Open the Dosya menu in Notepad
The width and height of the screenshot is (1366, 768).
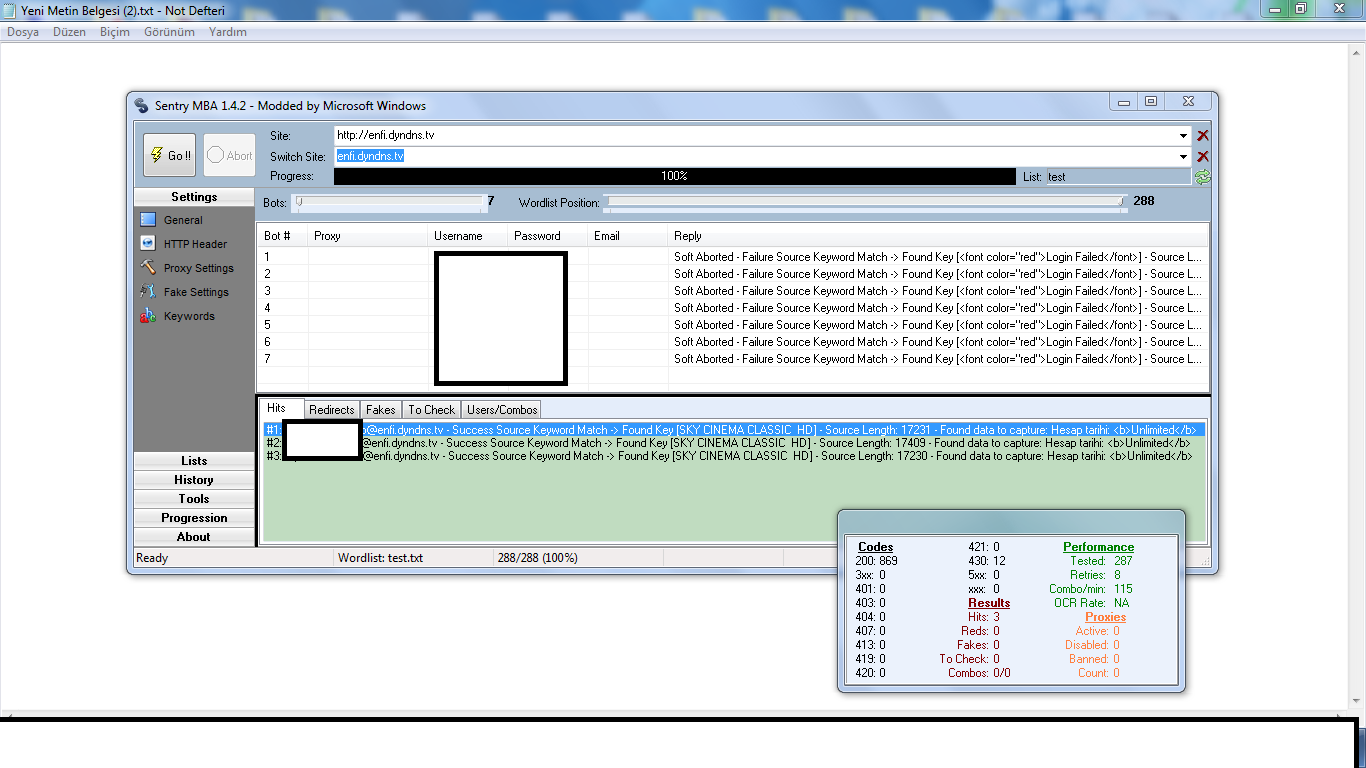(23, 32)
